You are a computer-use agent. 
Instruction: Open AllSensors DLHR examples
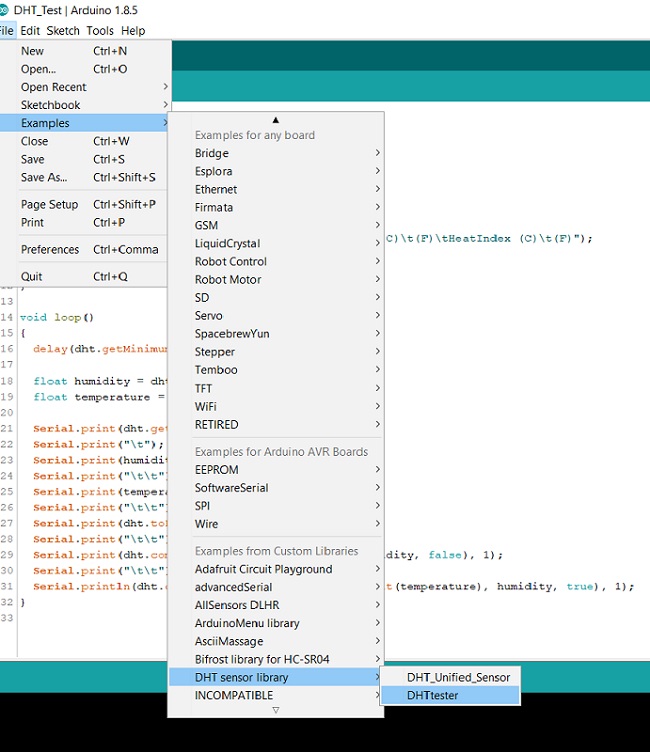[x=276, y=605]
